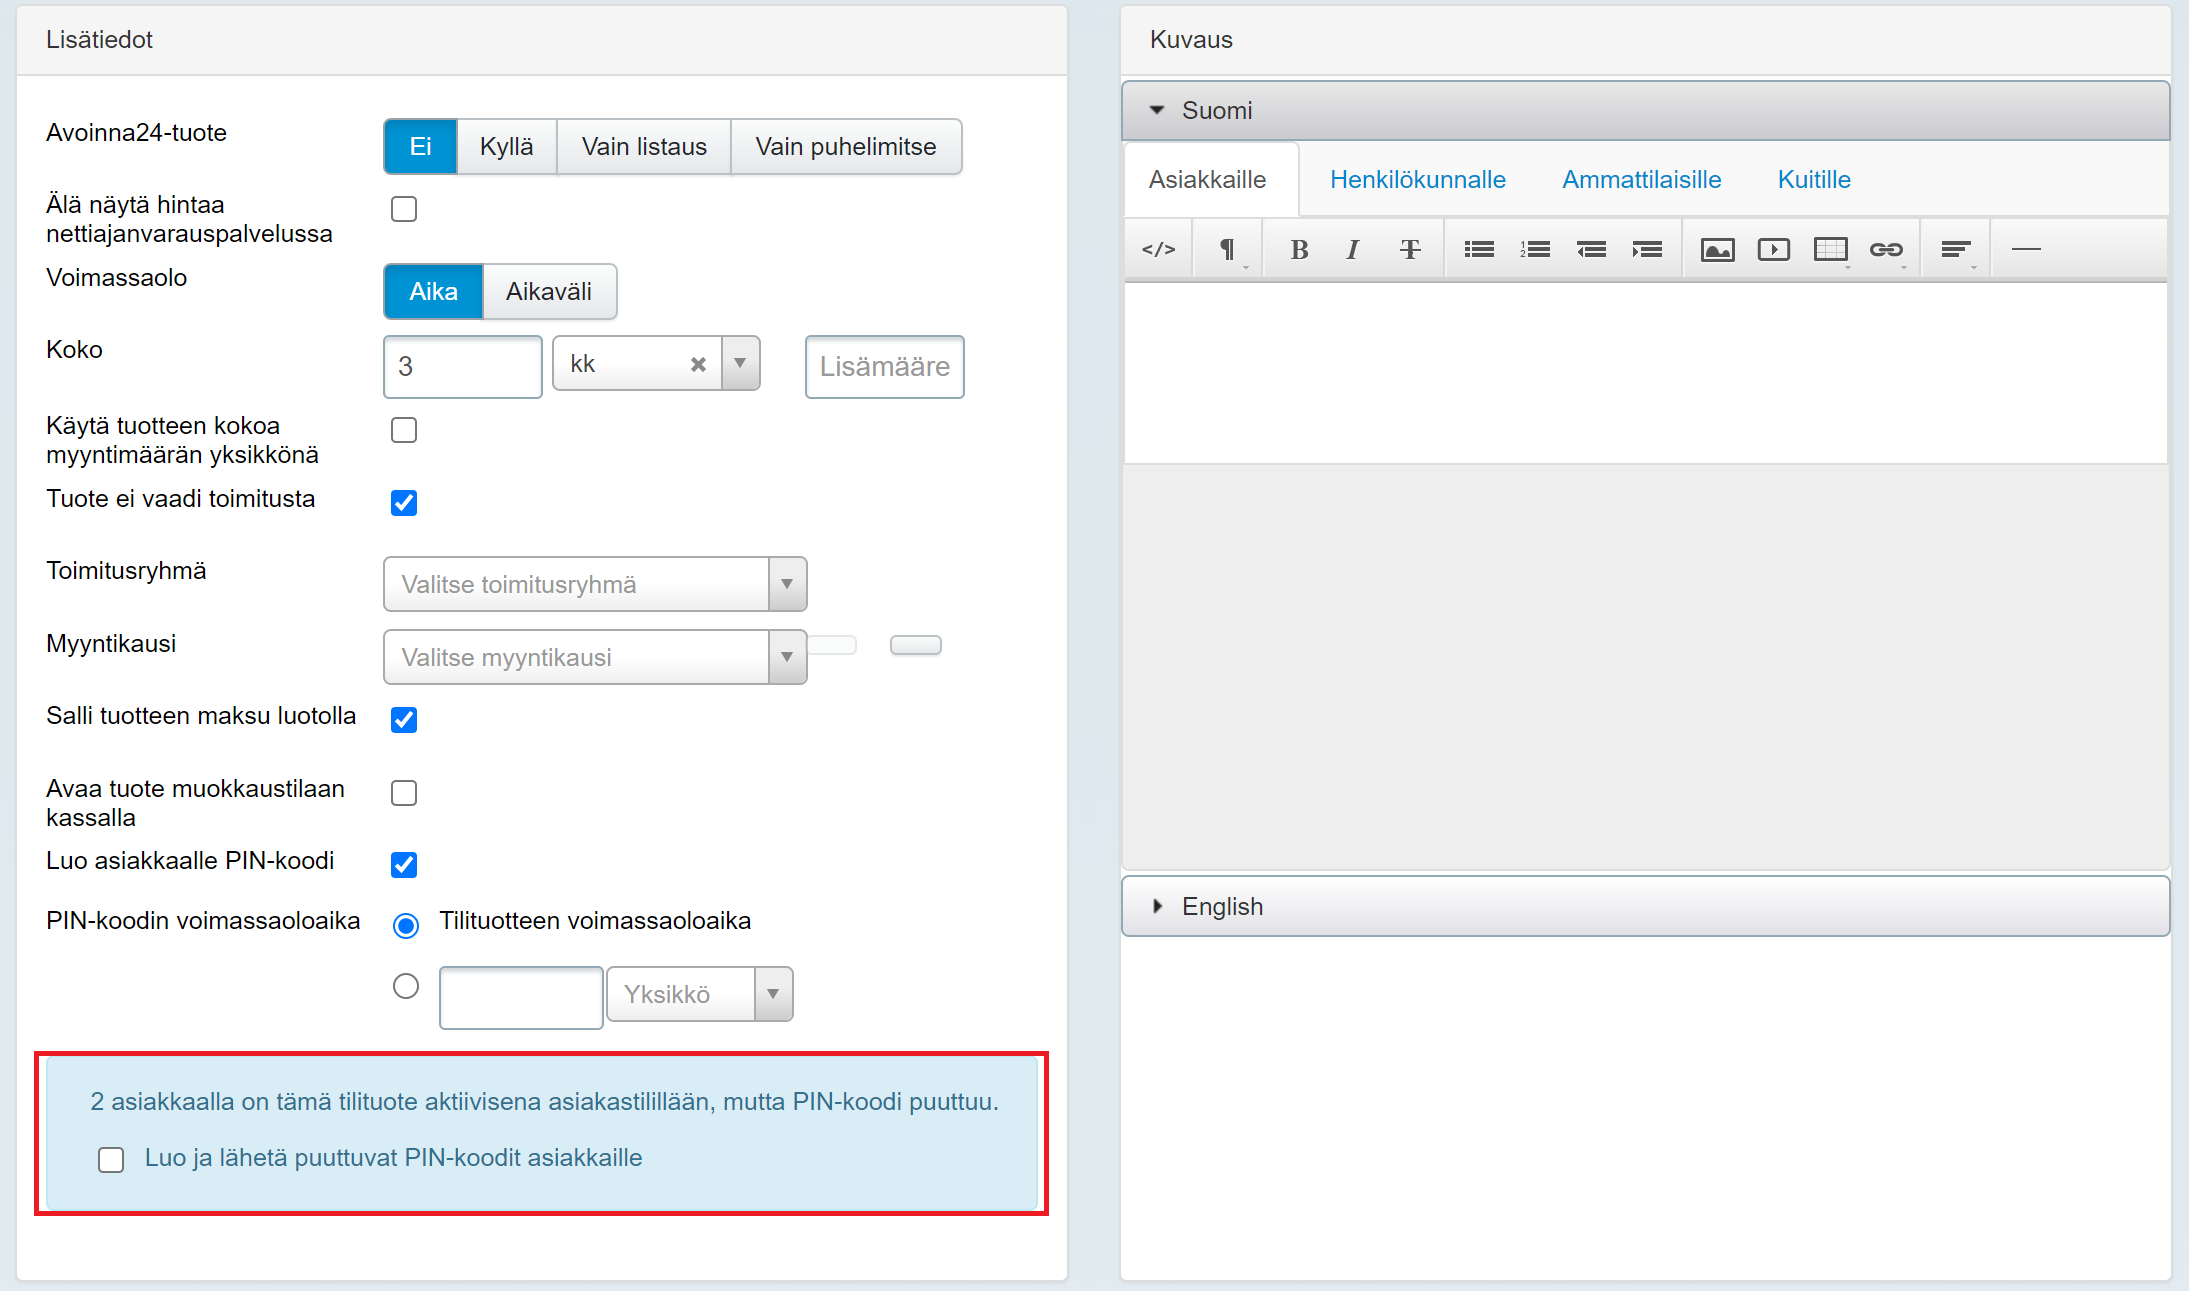Apply italic formatting in editor
Screen dimensions: 2189x1291
[x=1353, y=249]
